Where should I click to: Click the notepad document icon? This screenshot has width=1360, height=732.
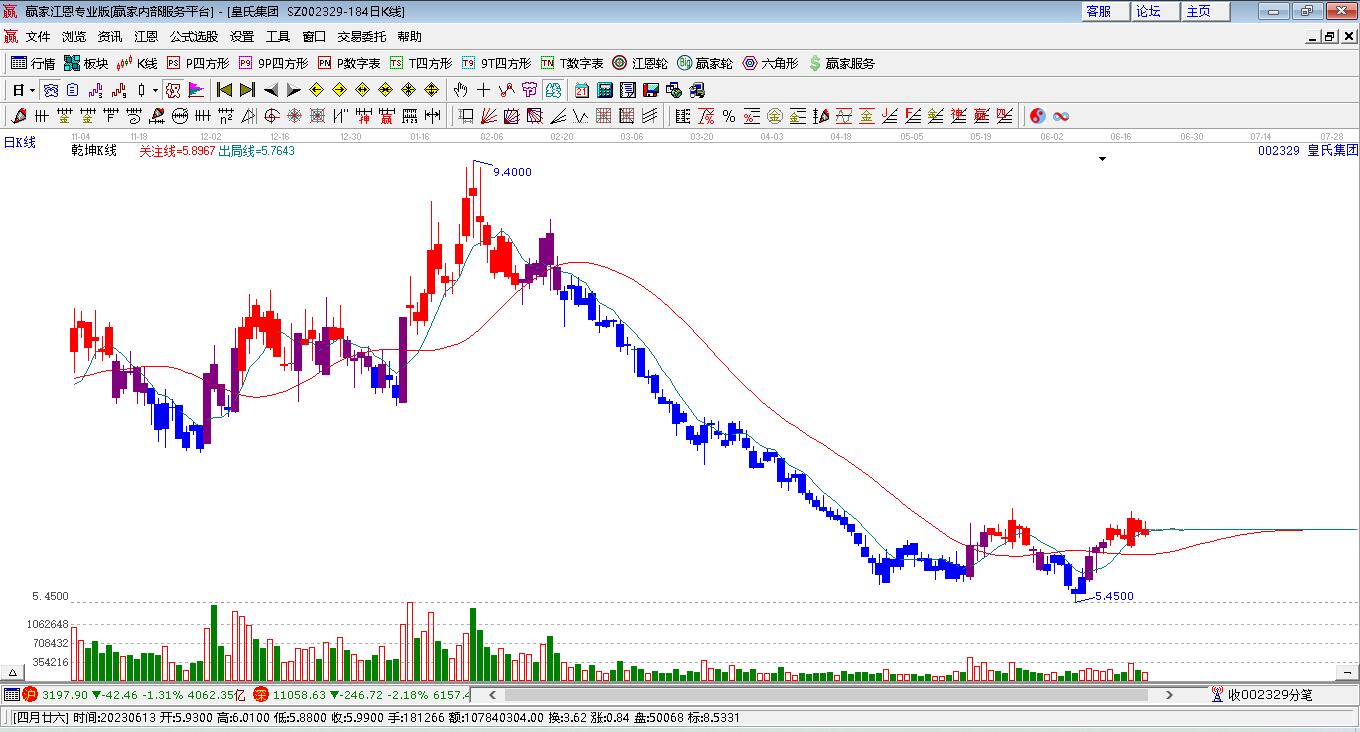pyautogui.click(x=627, y=90)
